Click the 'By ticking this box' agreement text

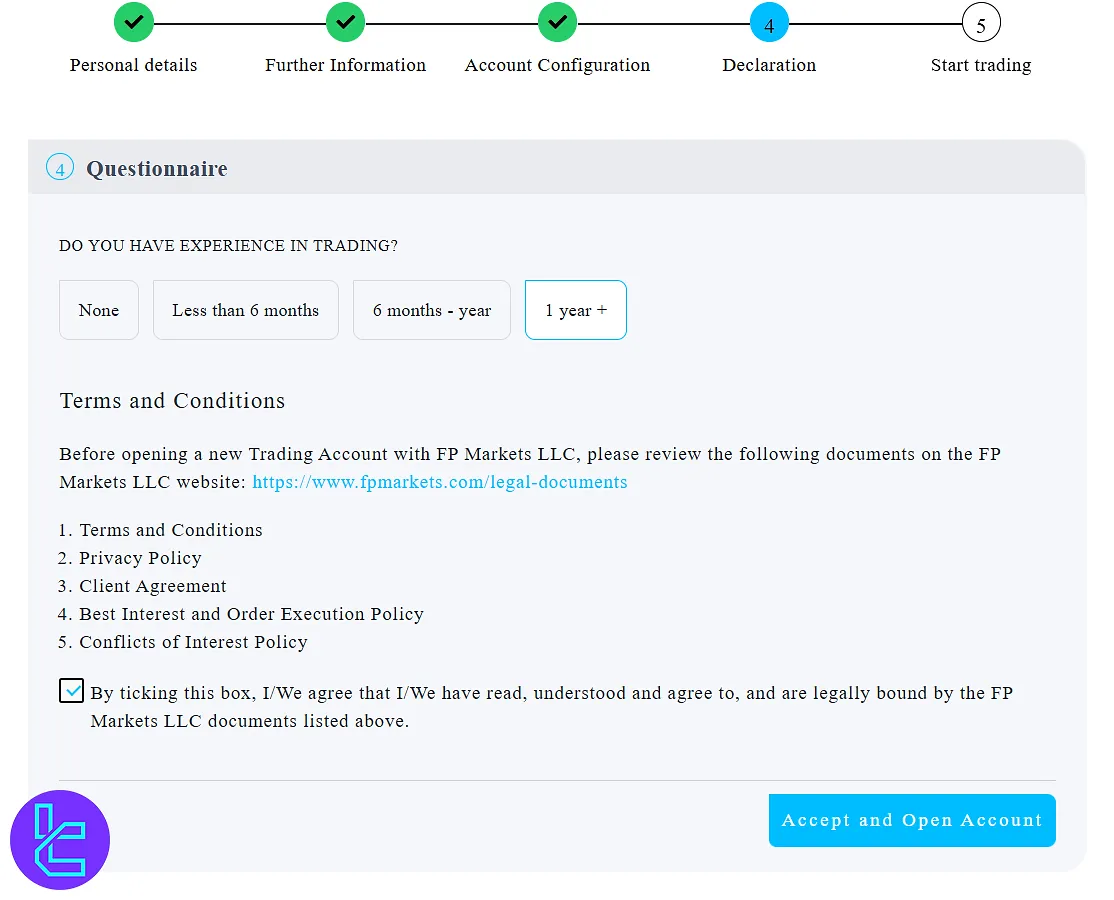(x=551, y=707)
